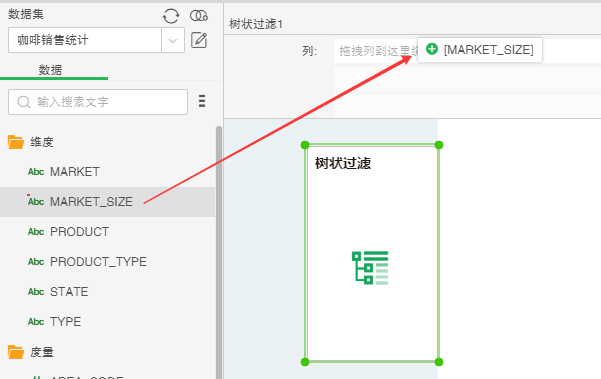Collapse the 维度 dimension group
601x379 pixels.
pos(42,142)
